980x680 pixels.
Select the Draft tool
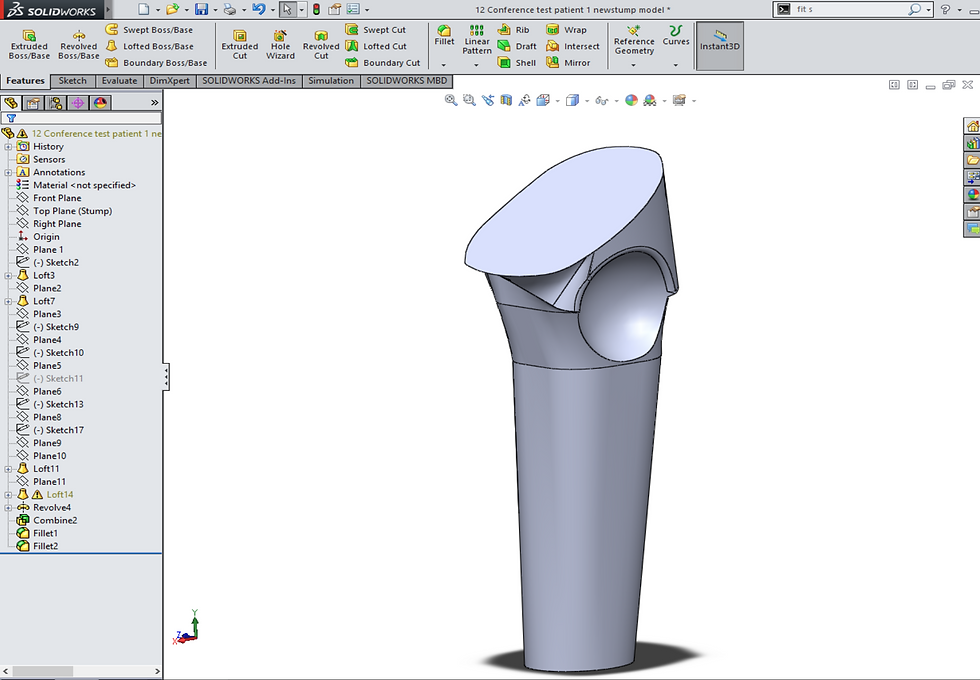(x=517, y=46)
